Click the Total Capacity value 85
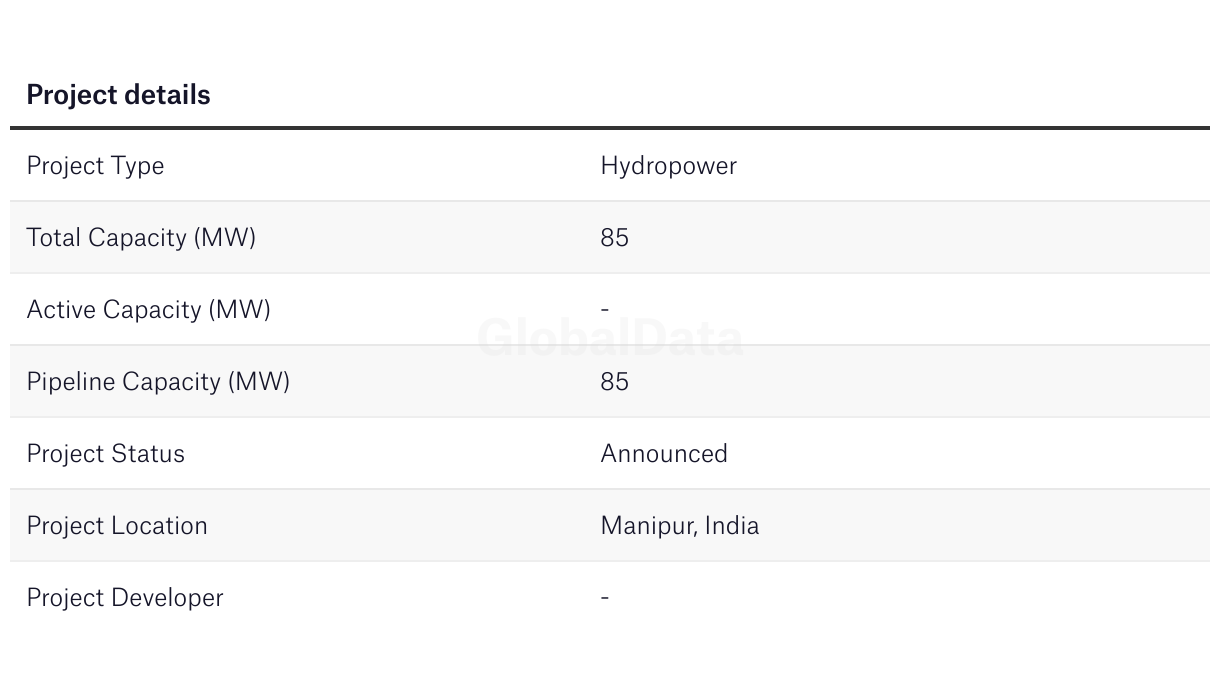The height and width of the screenshot is (674, 1220). pyautogui.click(x=615, y=238)
